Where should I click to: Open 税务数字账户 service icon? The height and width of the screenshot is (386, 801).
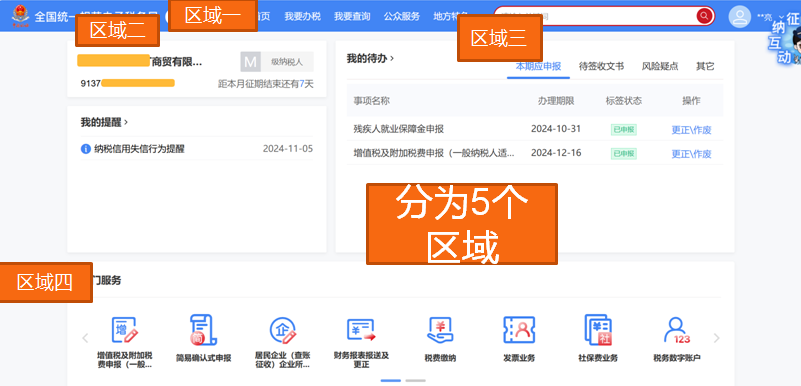click(677, 330)
